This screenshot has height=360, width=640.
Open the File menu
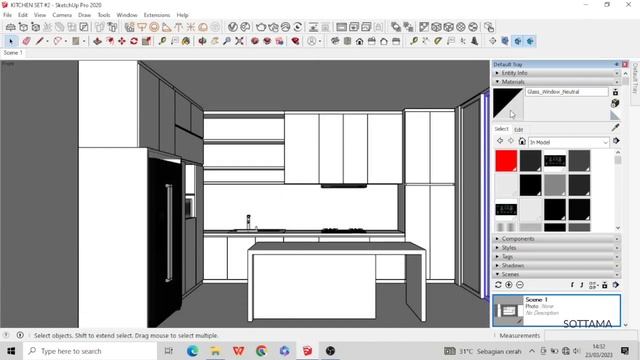7,15
